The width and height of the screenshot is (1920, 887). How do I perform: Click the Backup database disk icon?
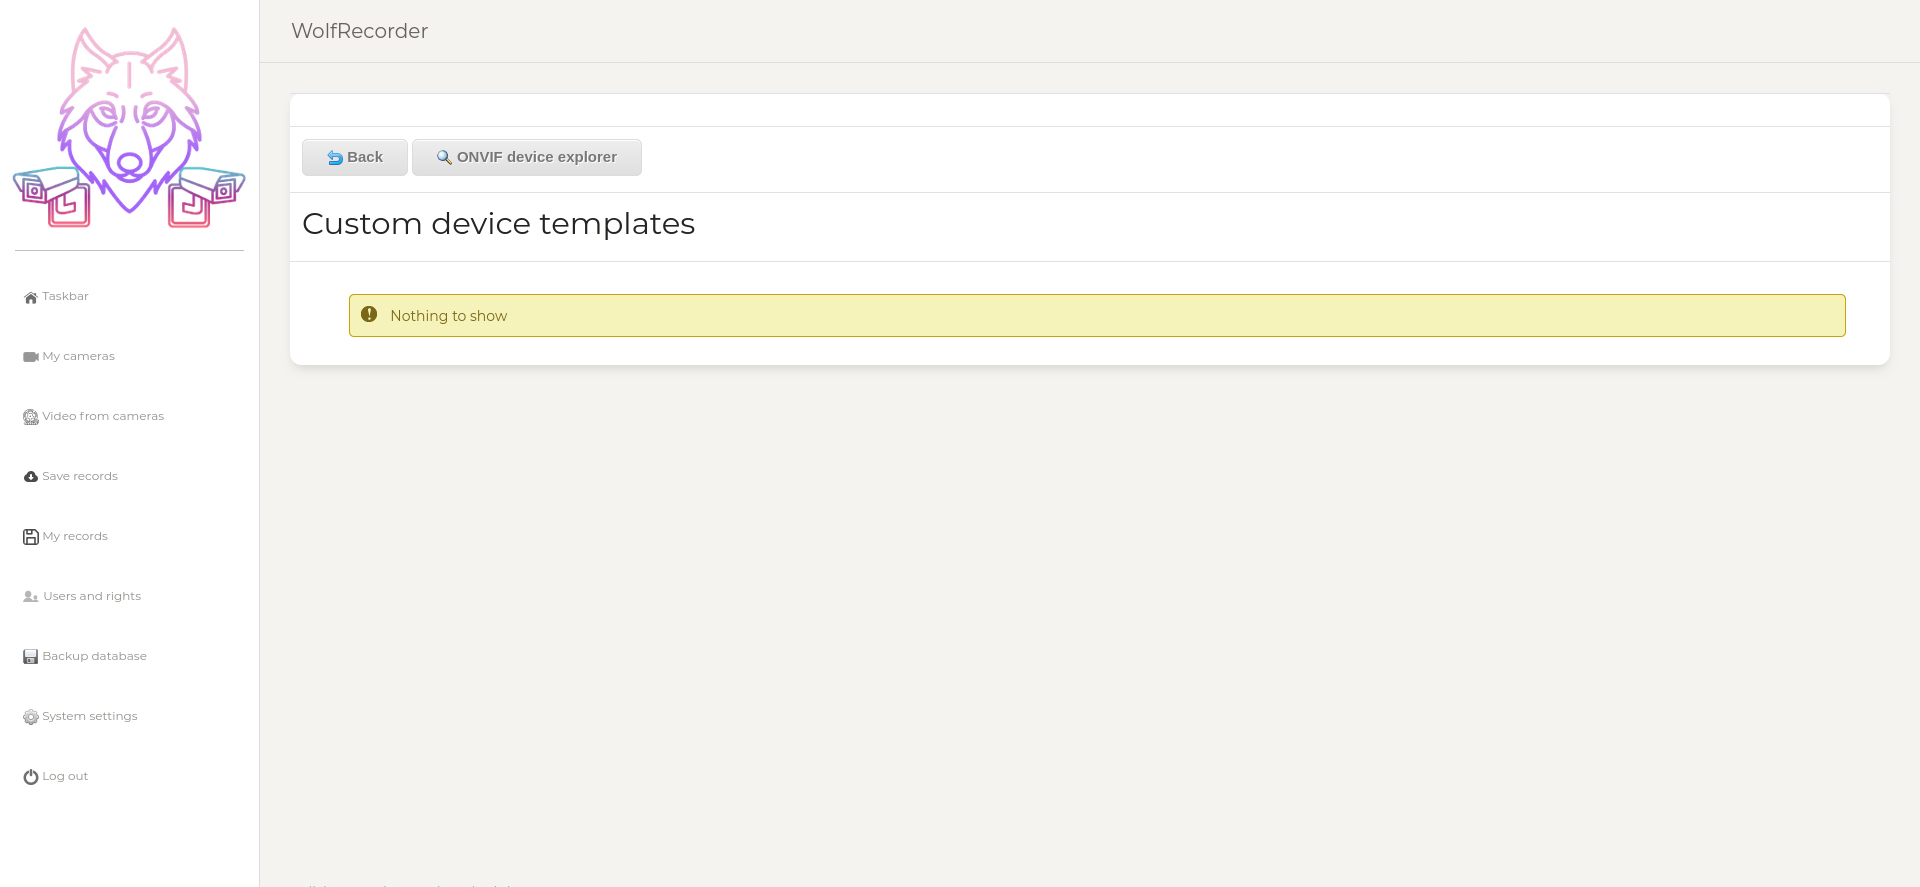pyautogui.click(x=31, y=657)
